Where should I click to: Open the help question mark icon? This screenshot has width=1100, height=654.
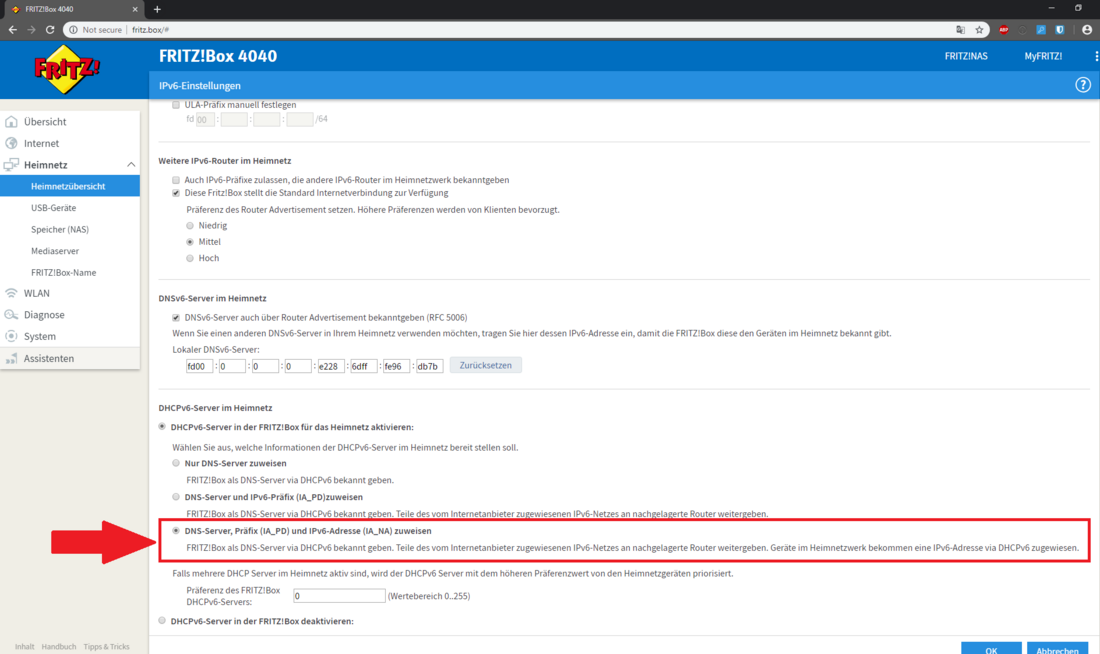point(1082,85)
